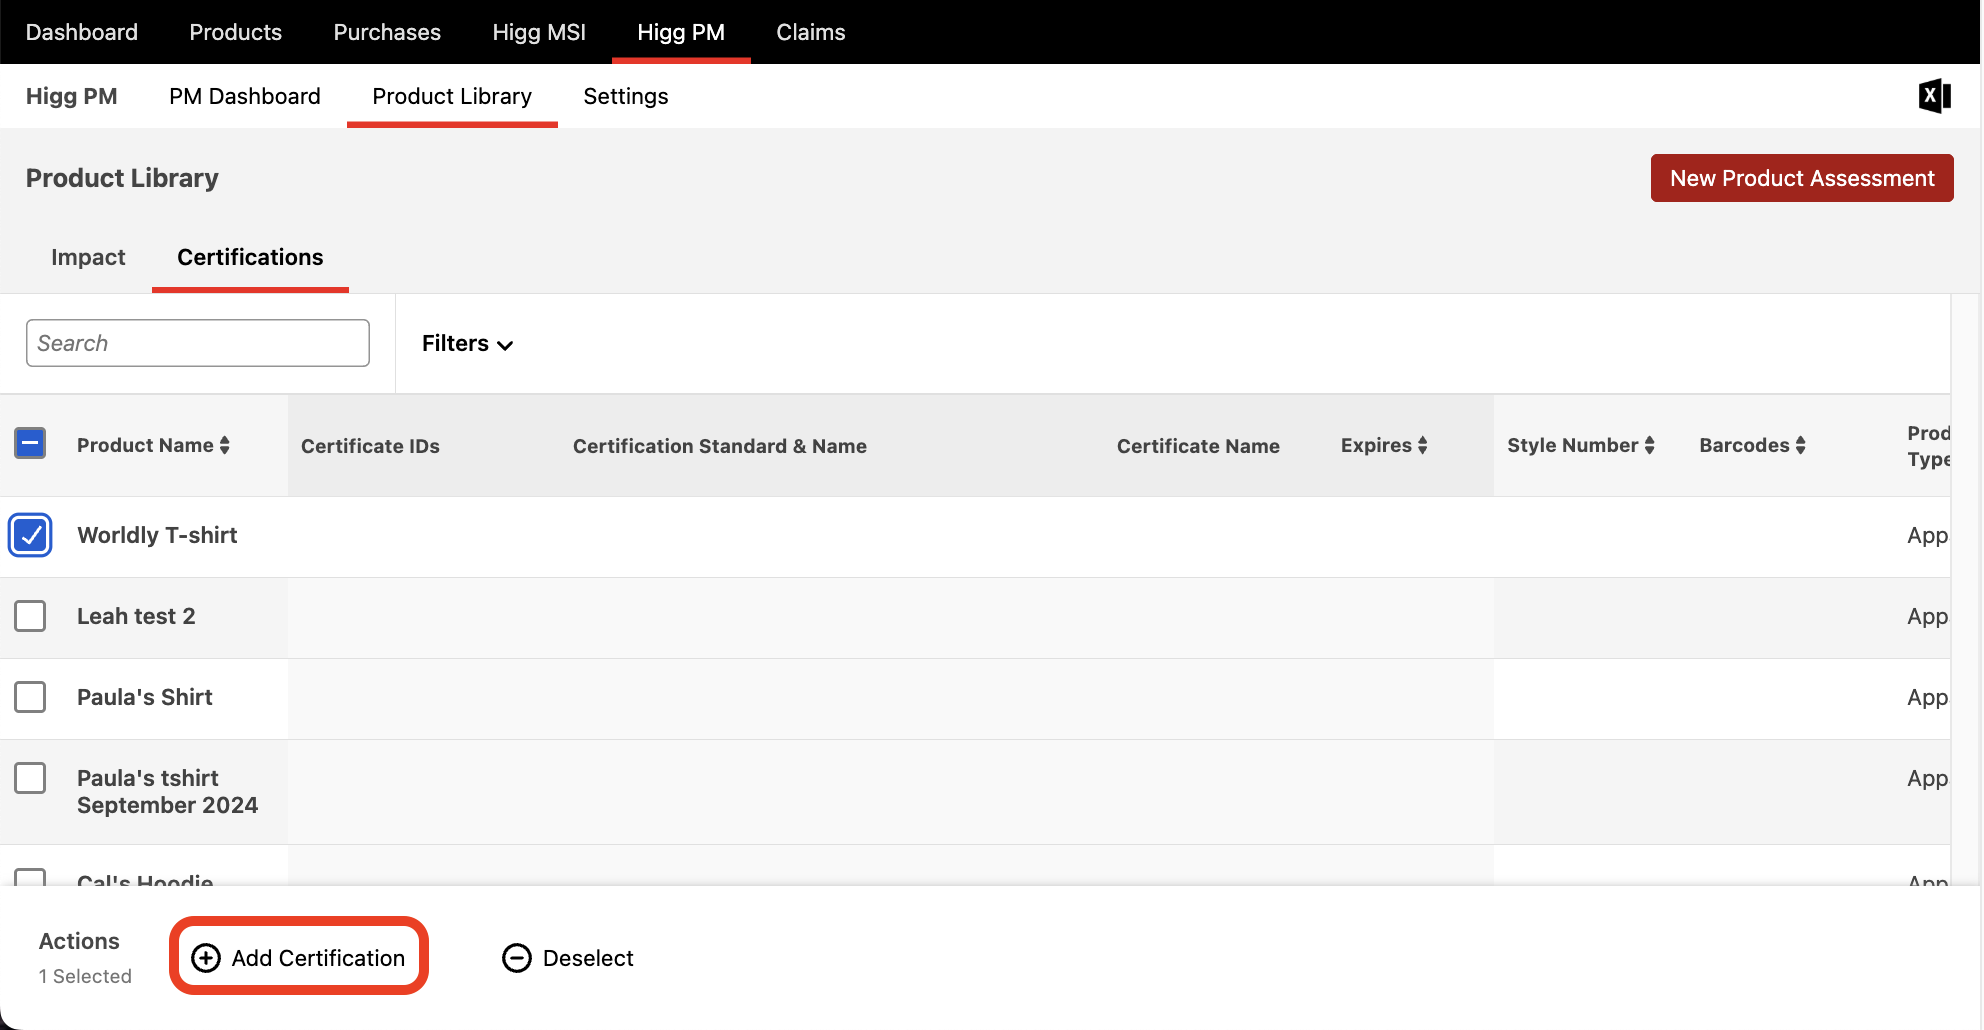The image size is (1984, 1030).
Task: Click the Leah test 2 product name
Action: tap(136, 616)
